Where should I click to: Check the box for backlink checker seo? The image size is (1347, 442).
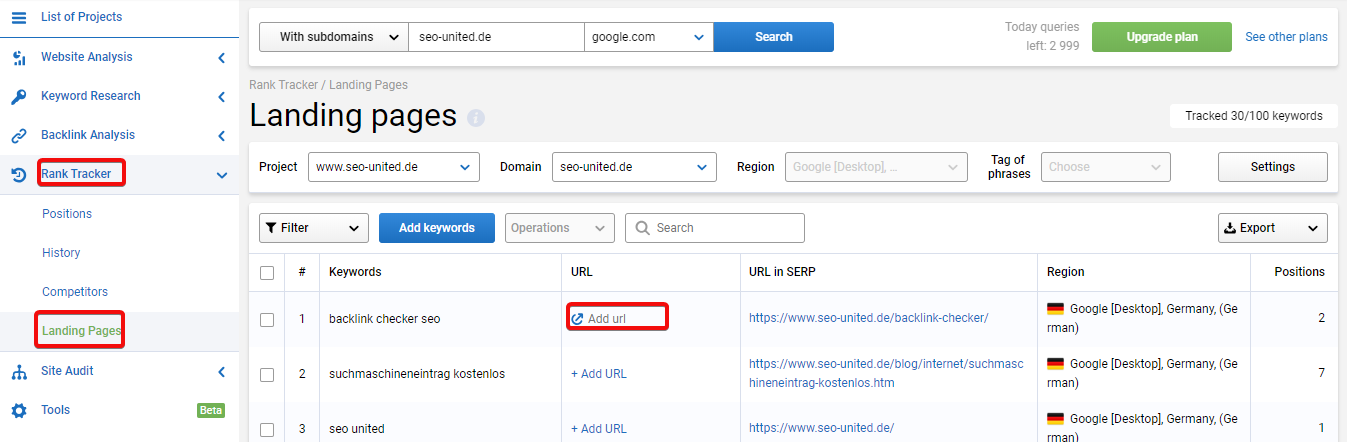pos(267,319)
